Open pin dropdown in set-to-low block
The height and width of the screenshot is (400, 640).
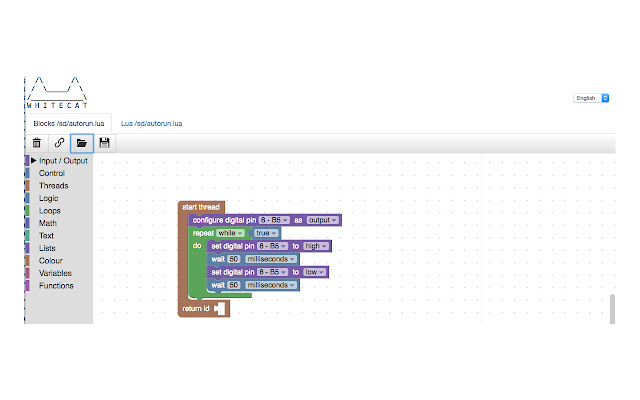click(x=272, y=272)
